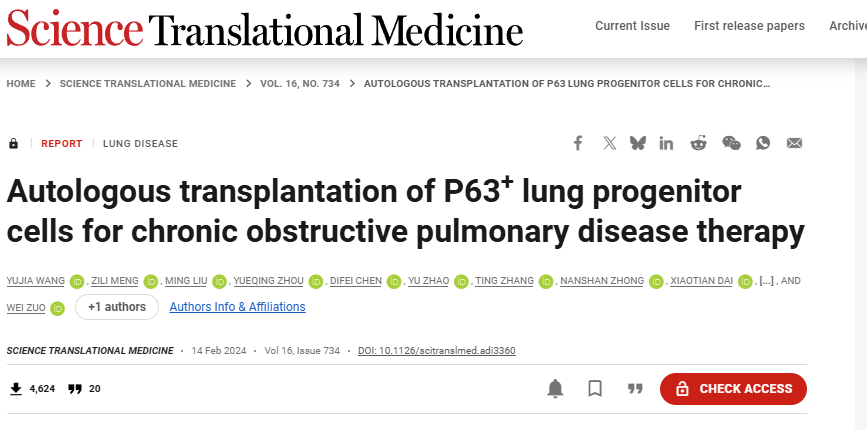Open First release papers menu item
The height and width of the screenshot is (430, 867).
point(749,26)
